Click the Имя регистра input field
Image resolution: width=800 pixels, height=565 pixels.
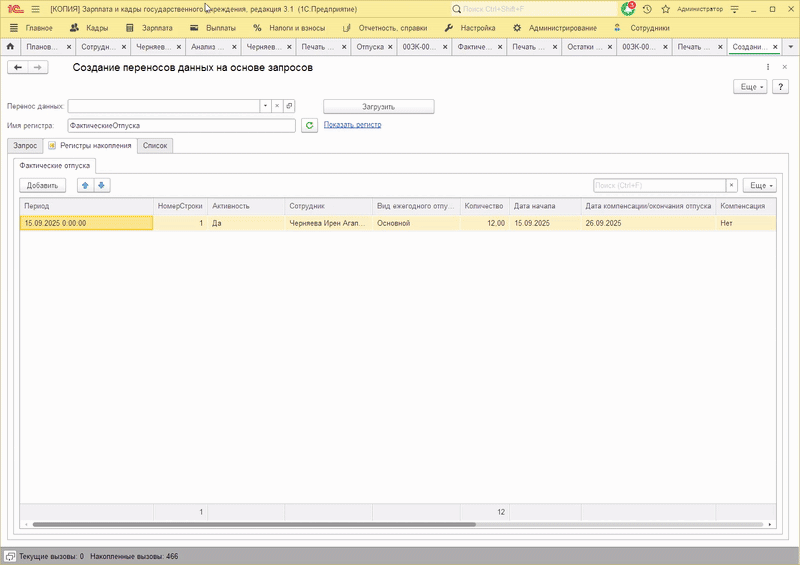181,126
